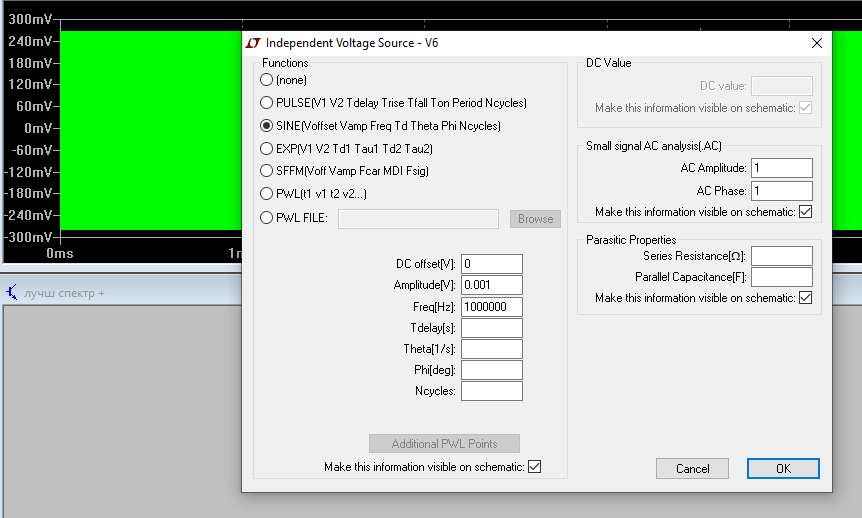This screenshot has width=862, height=518.
Task: Click the -60mV axis label on the waveform plot
Action: click(x=32, y=150)
